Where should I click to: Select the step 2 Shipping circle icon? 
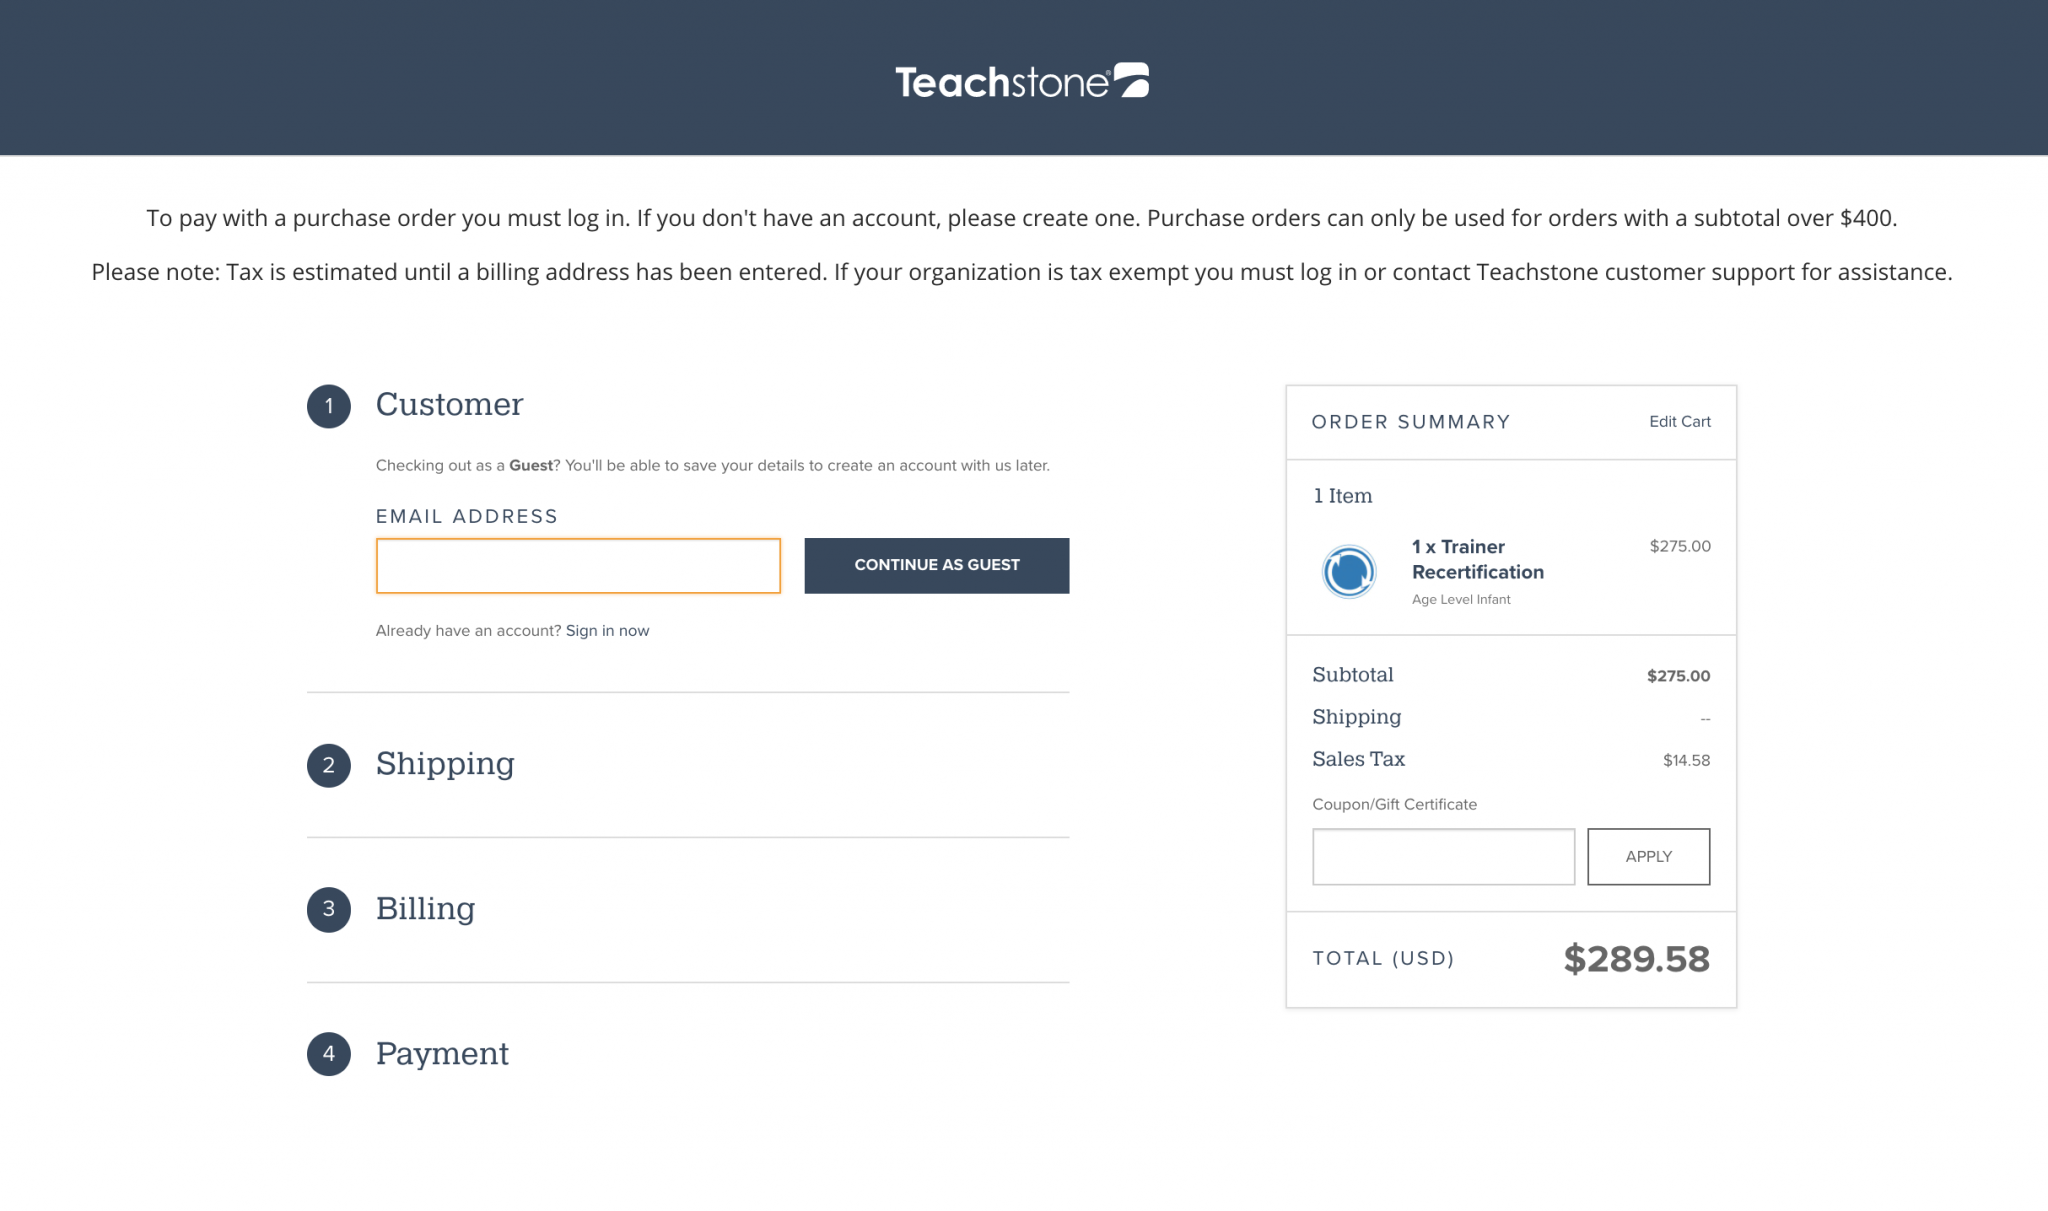coord(328,766)
